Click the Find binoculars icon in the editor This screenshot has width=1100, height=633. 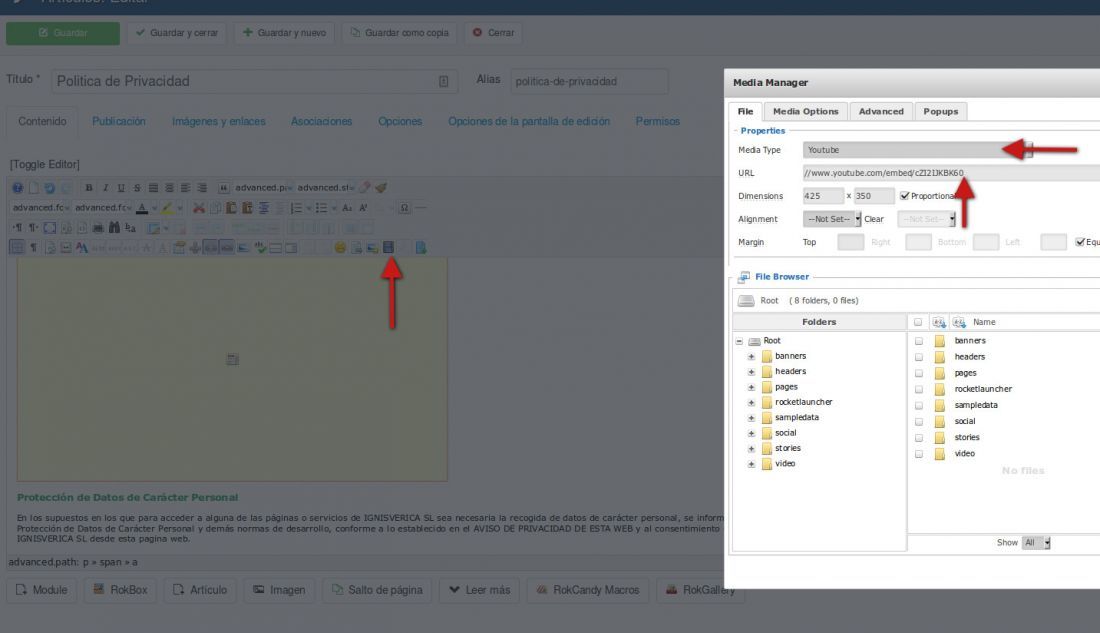pyautogui.click(x=114, y=227)
